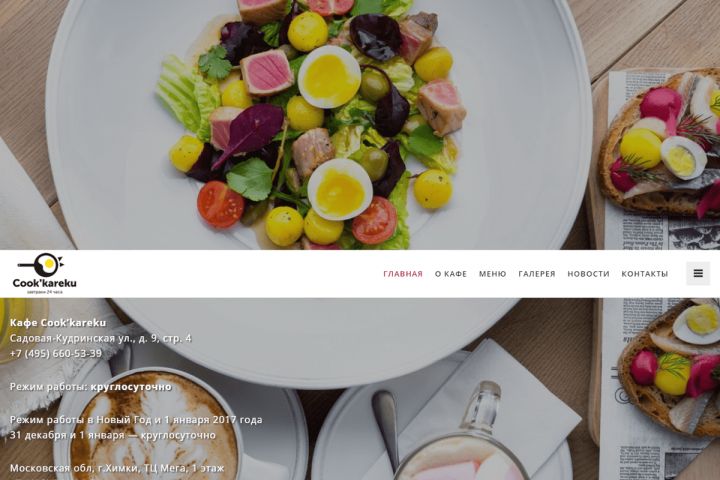The image size is (720, 480).
Task: Open the ГАЛЕРЕЯ page
Action: 537,274
